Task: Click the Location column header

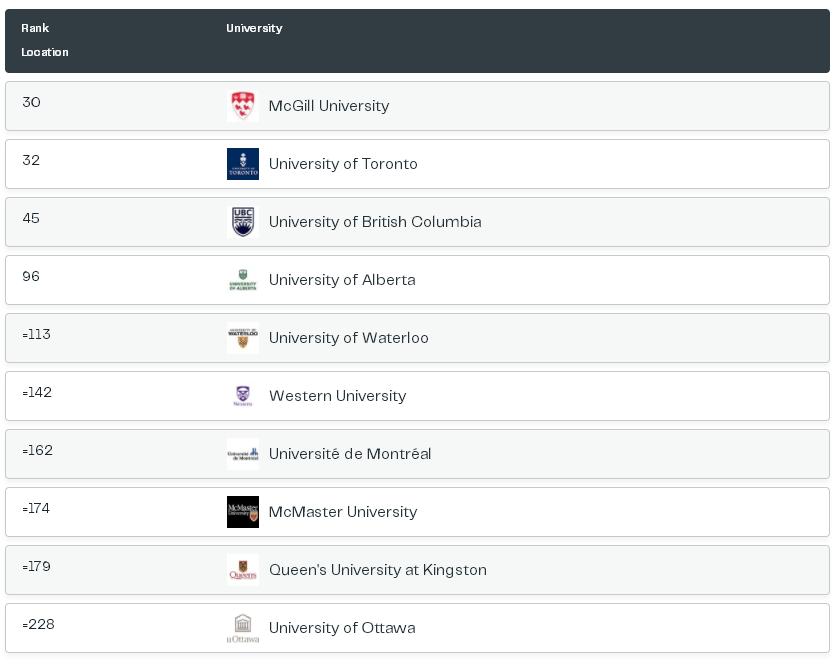Action: pyautogui.click(x=44, y=52)
